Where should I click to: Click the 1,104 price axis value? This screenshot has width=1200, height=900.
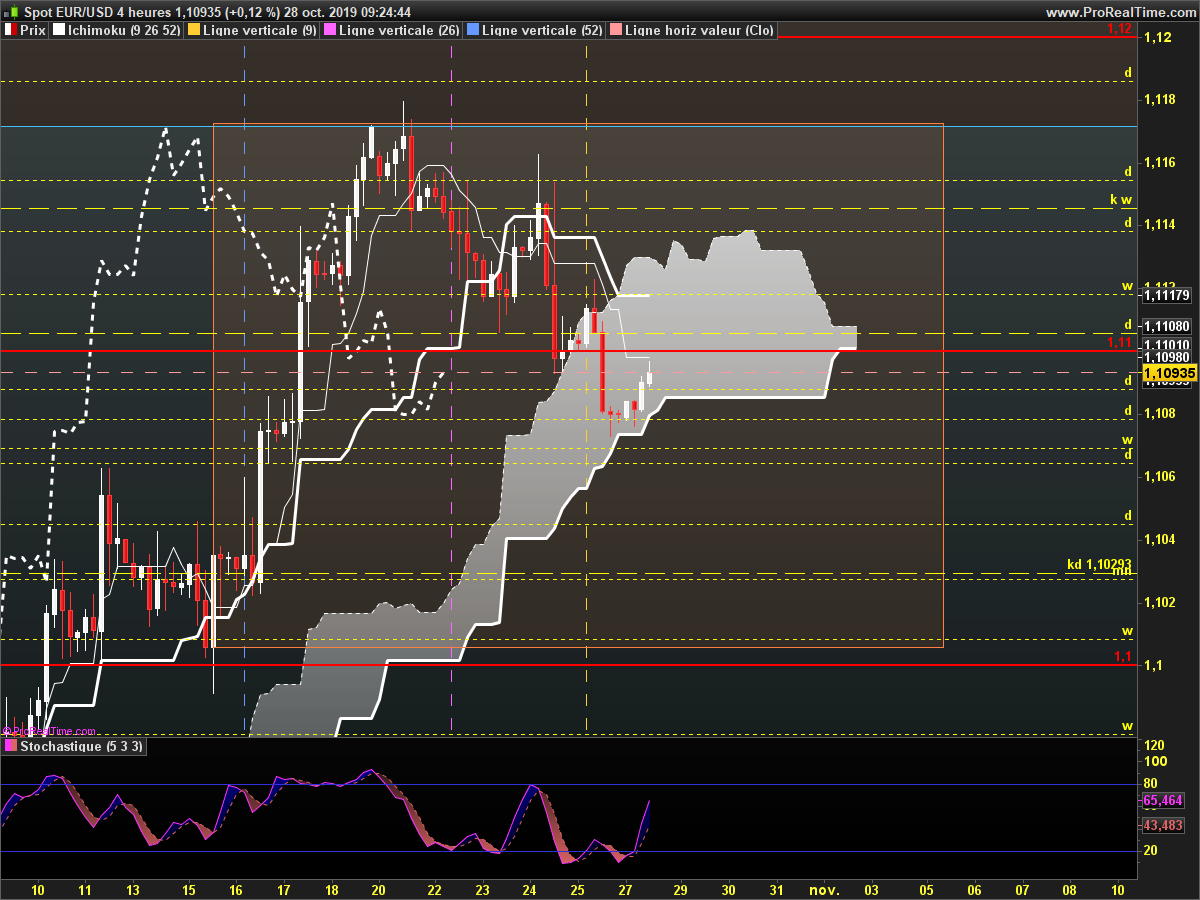[x=1160, y=539]
